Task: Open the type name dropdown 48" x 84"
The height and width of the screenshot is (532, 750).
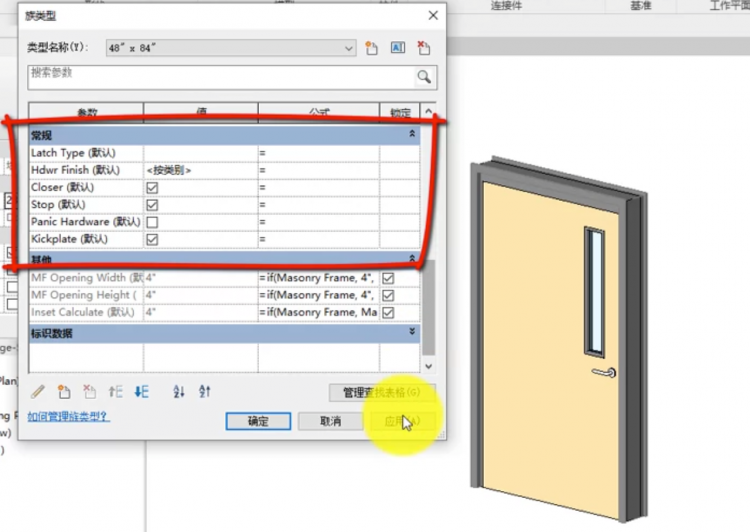Action: [x=348, y=47]
